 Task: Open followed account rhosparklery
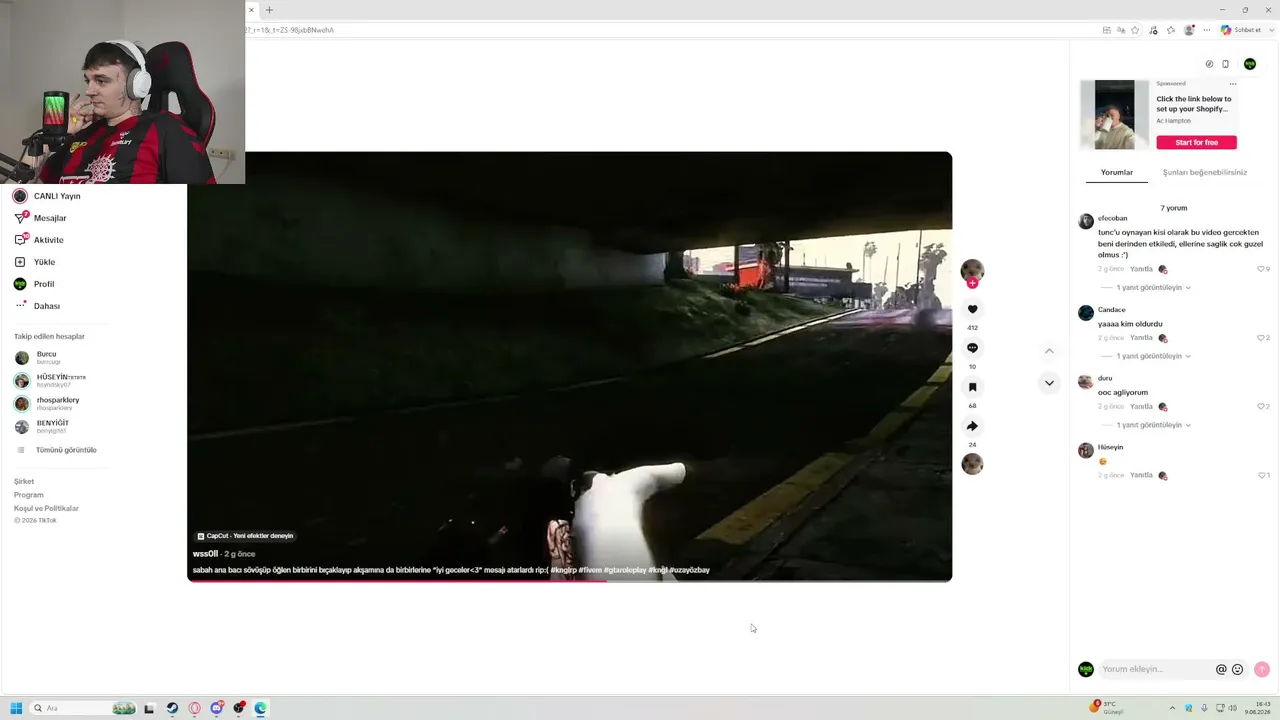tap(47, 403)
